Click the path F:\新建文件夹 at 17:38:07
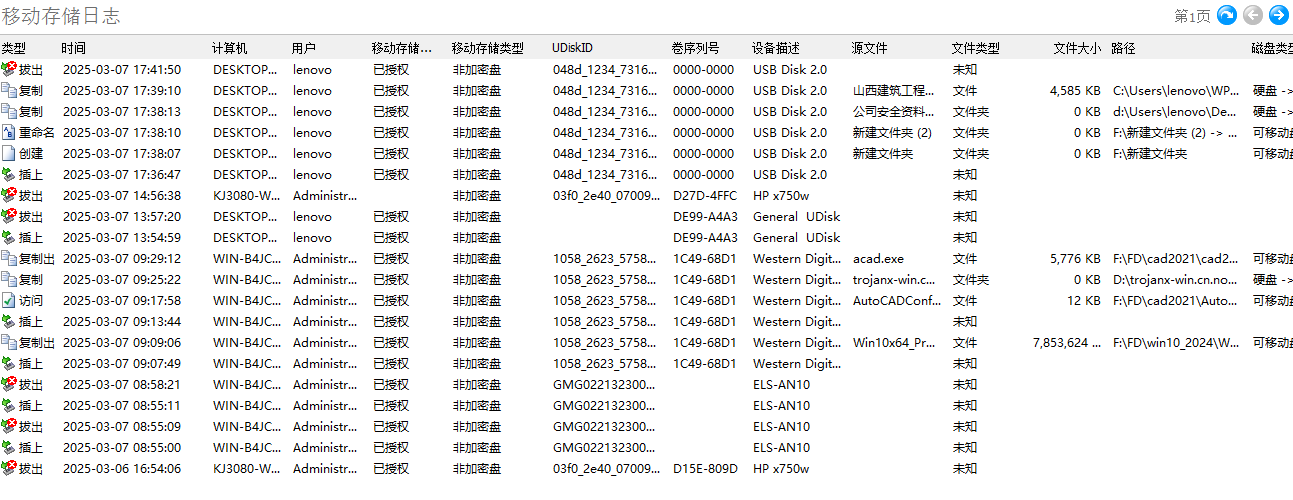Image resolution: width=1293 pixels, height=500 pixels. point(1150,153)
